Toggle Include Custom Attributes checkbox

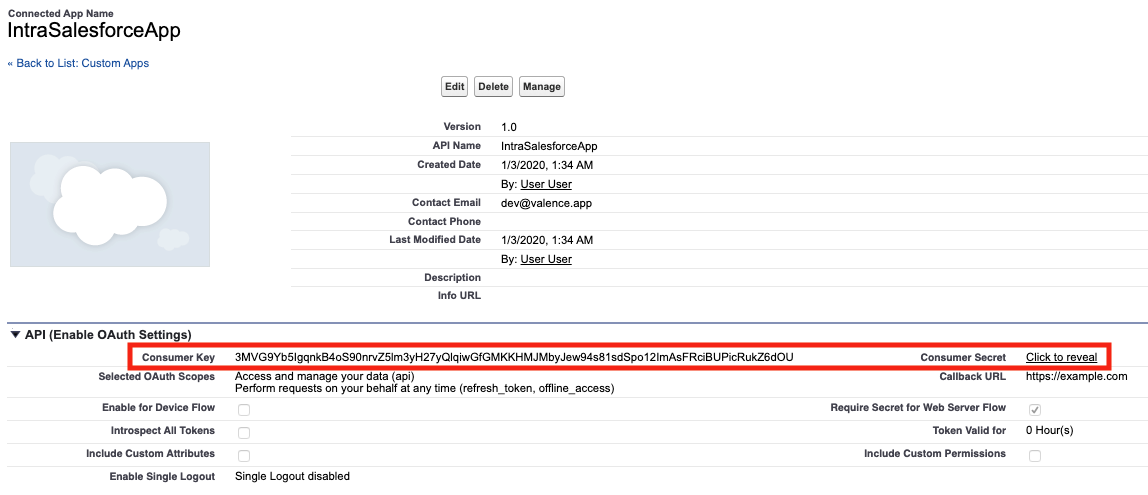click(244, 455)
